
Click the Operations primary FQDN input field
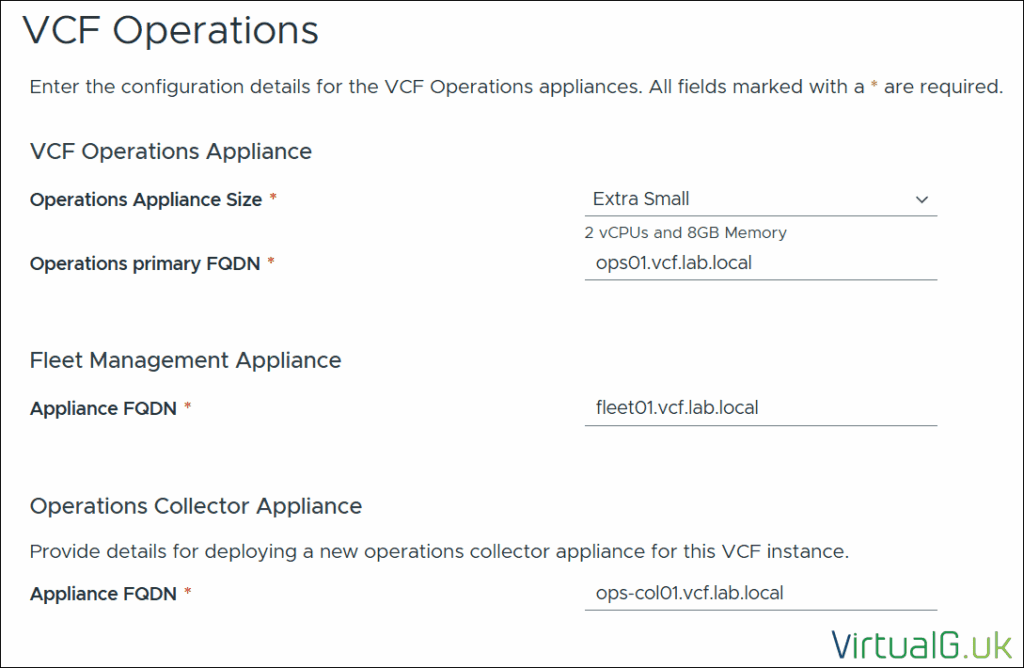click(760, 263)
